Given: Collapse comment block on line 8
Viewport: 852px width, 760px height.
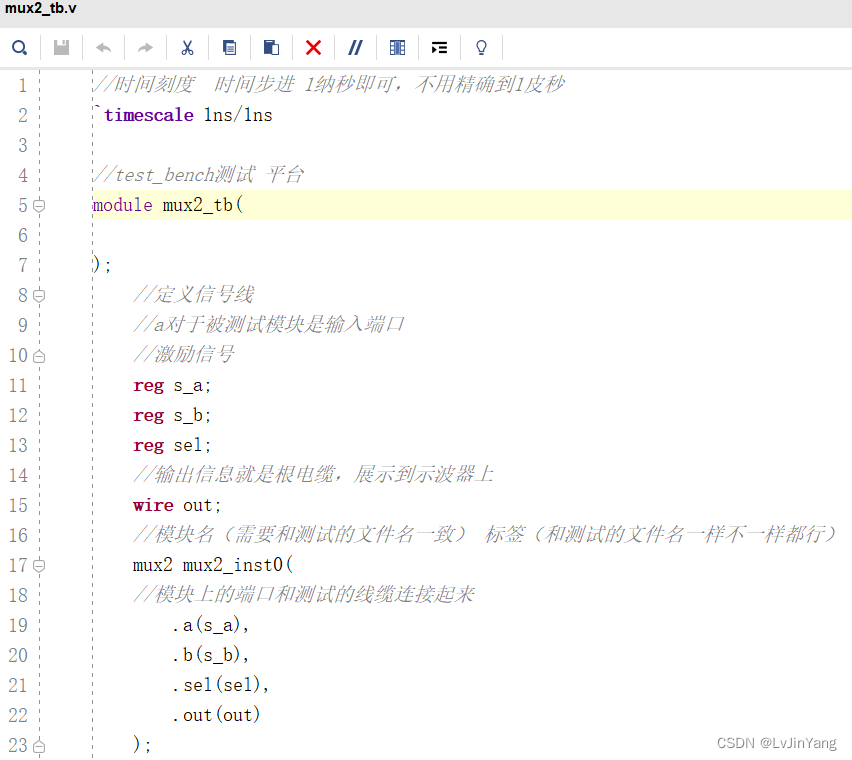Looking at the screenshot, I should [39, 296].
